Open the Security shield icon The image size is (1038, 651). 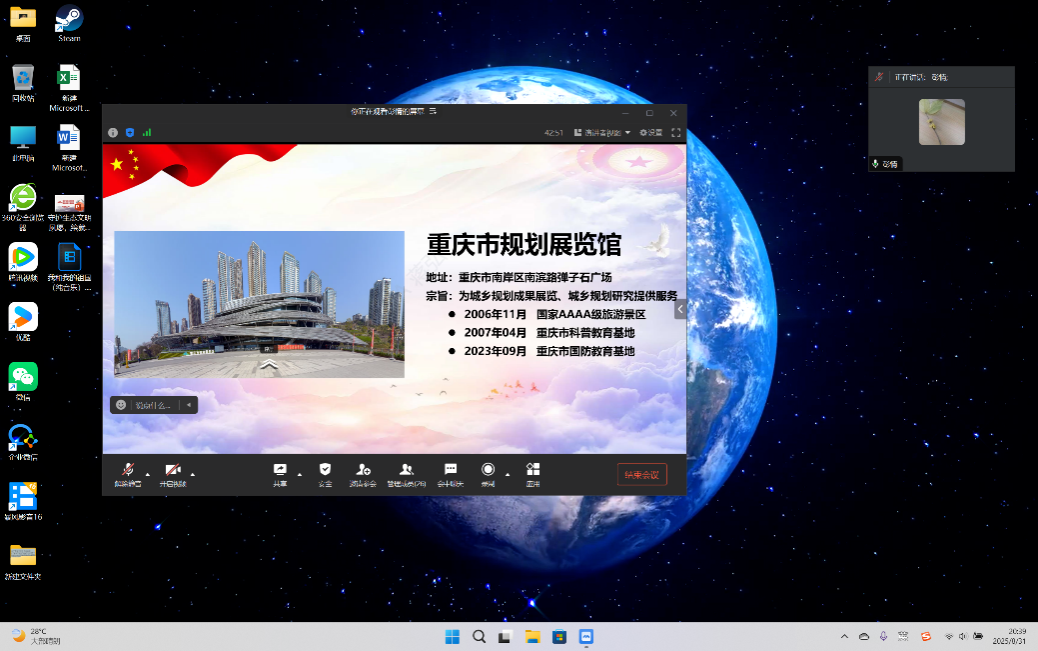[325, 471]
